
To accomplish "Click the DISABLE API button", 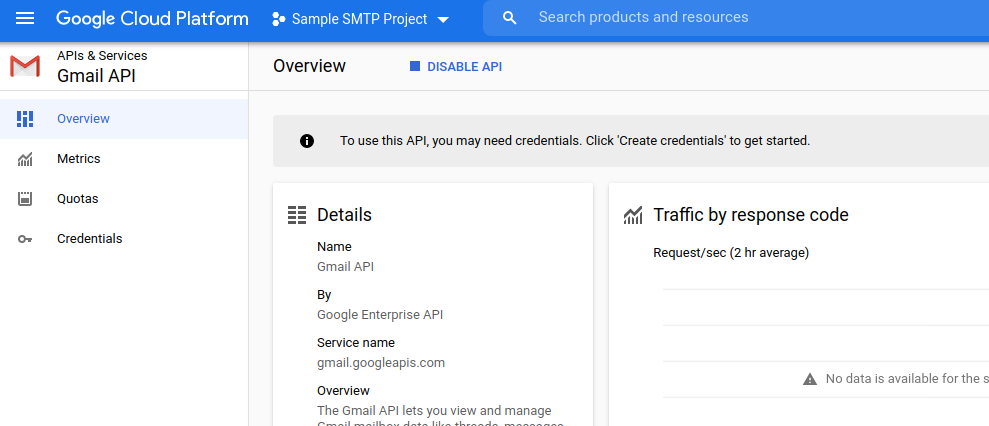I will pyautogui.click(x=456, y=66).
